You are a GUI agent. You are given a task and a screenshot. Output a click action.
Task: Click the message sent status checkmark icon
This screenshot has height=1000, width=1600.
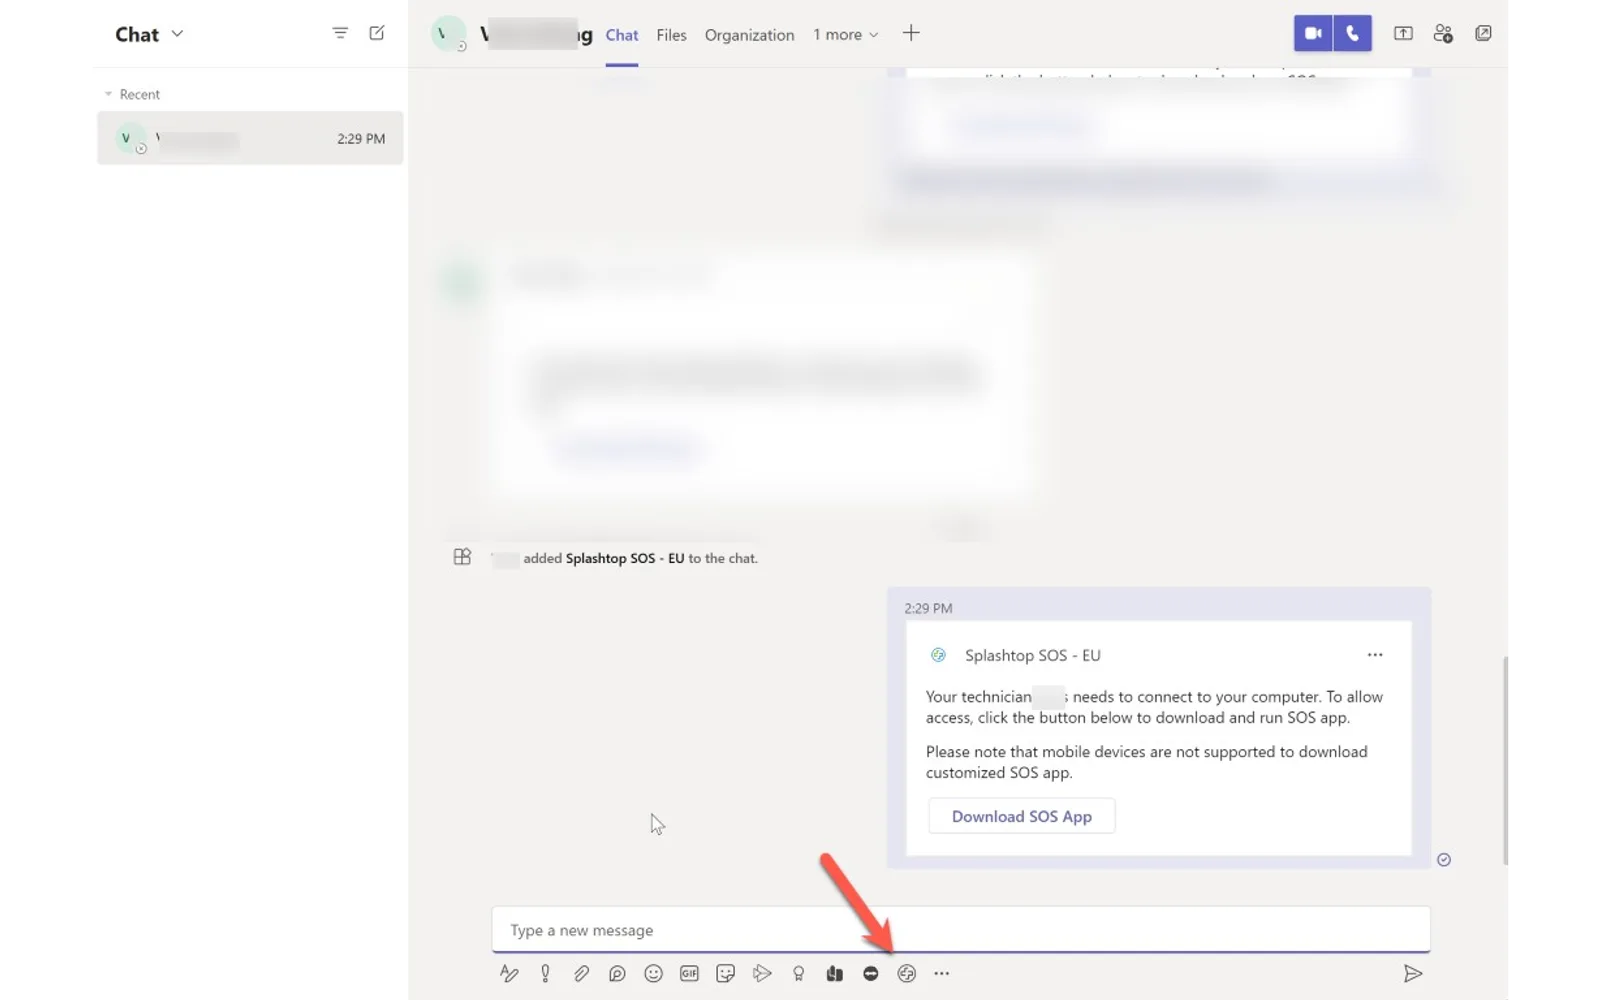click(1444, 860)
